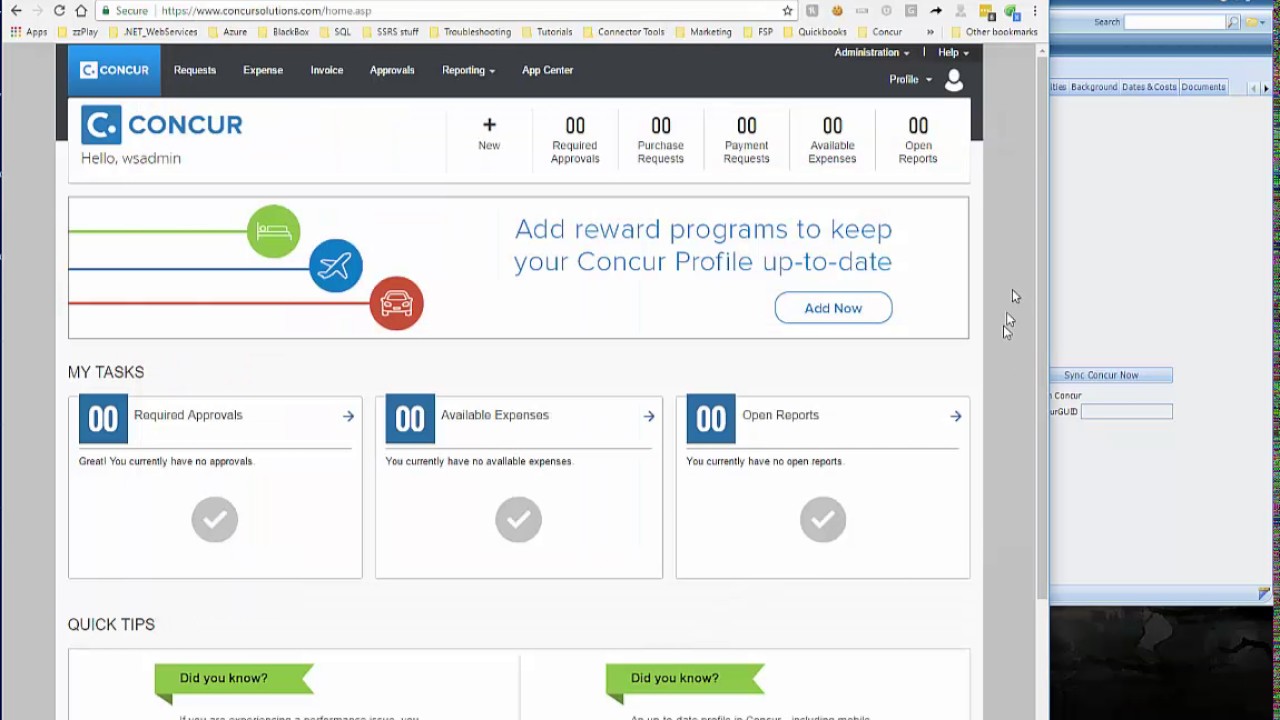The height and width of the screenshot is (720, 1280).
Task: Open the Tutorials bookmark folder
Action: [546, 32]
